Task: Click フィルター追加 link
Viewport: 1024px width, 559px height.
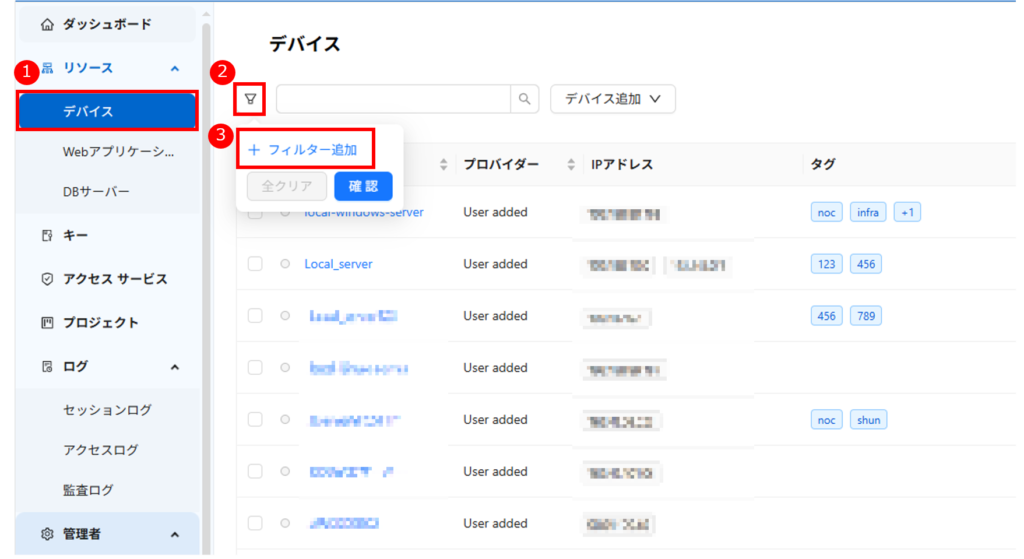Action: point(304,149)
